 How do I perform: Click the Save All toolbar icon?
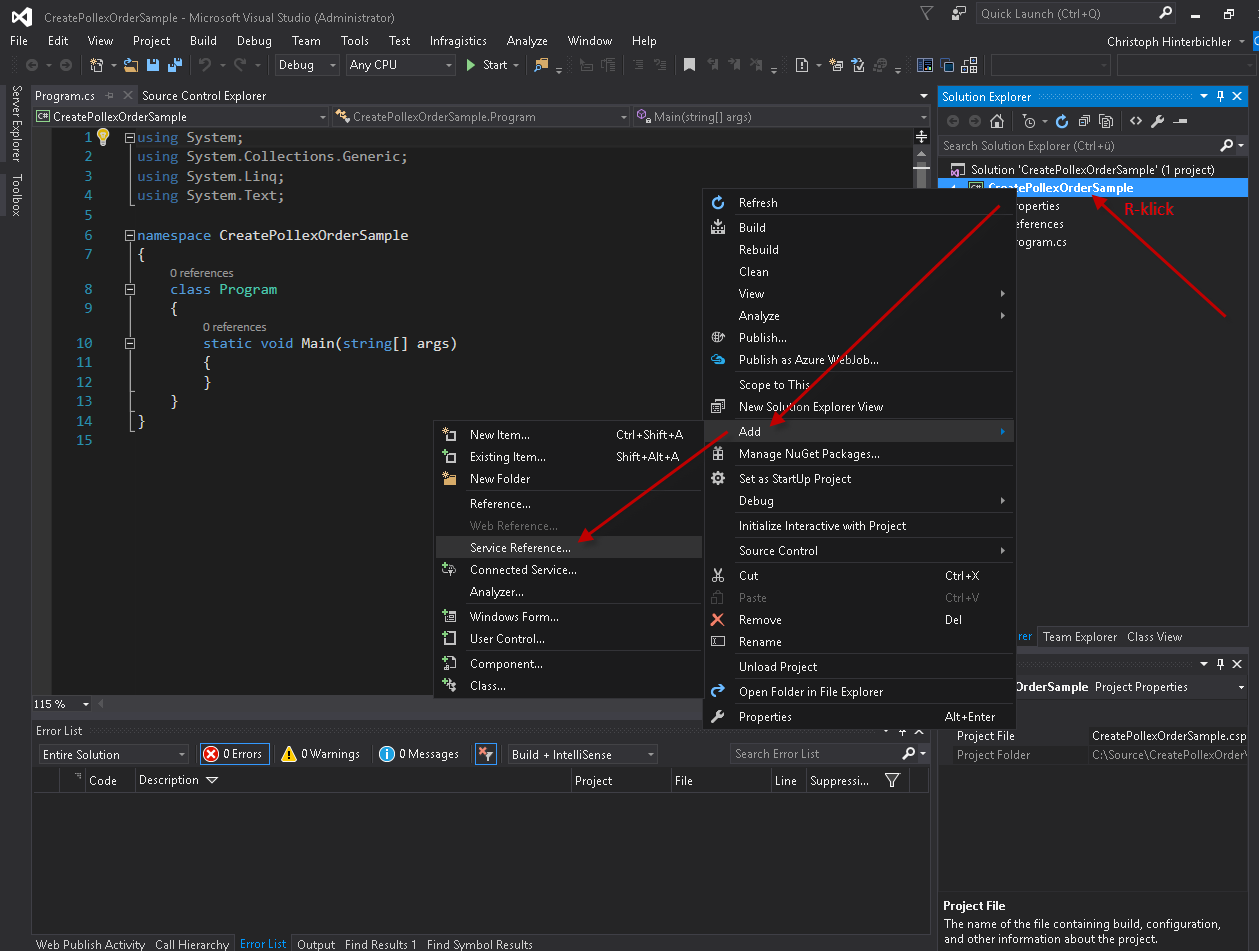coord(175,65)
